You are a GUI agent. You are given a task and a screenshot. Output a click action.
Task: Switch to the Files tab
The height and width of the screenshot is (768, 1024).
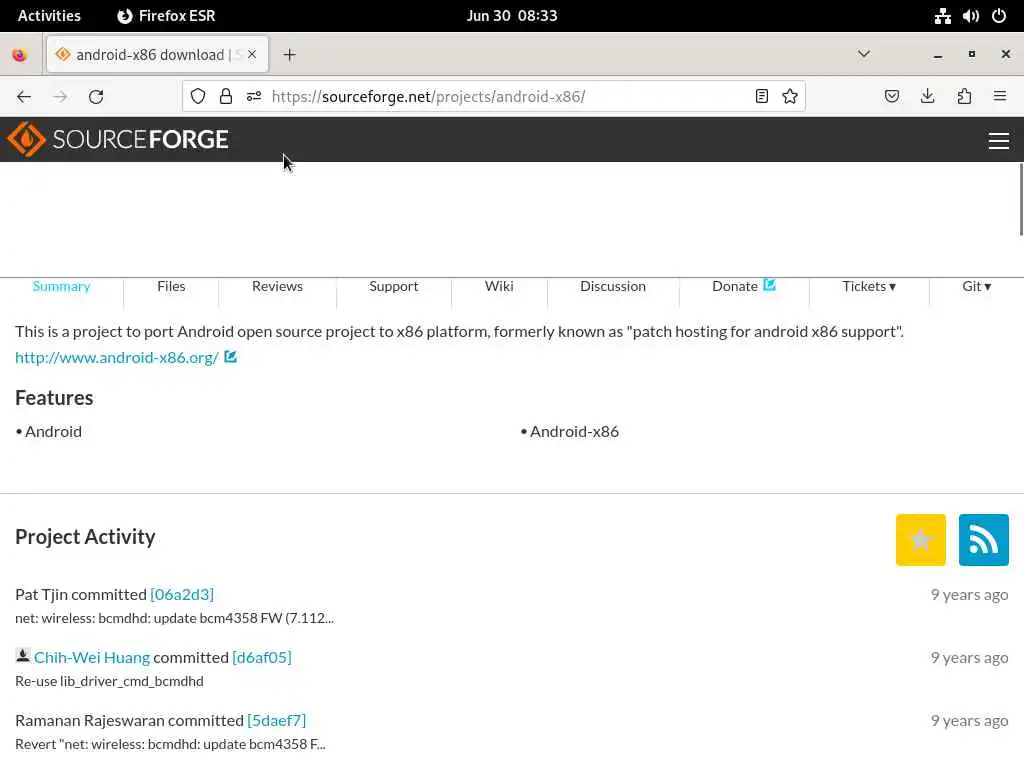click(171, 286)
